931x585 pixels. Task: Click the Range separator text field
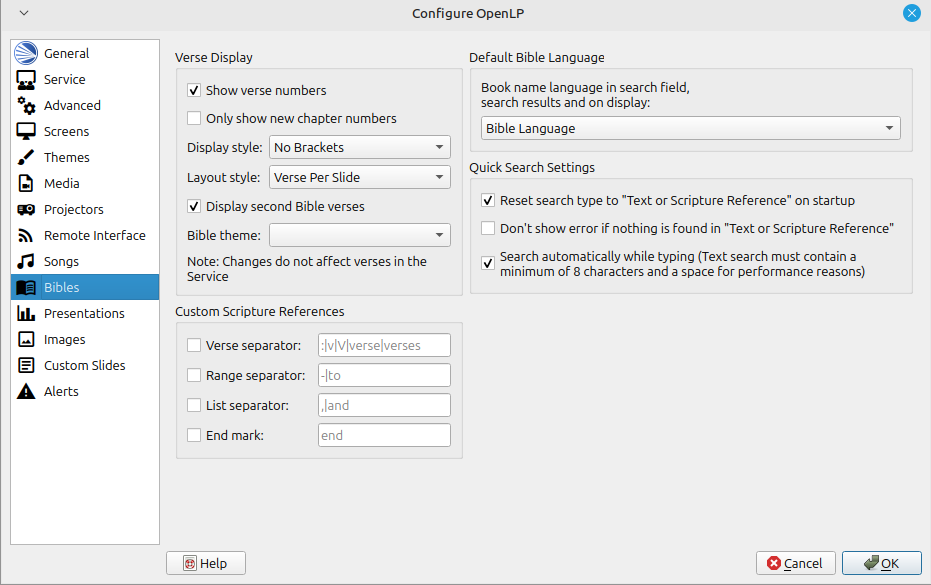384,376
